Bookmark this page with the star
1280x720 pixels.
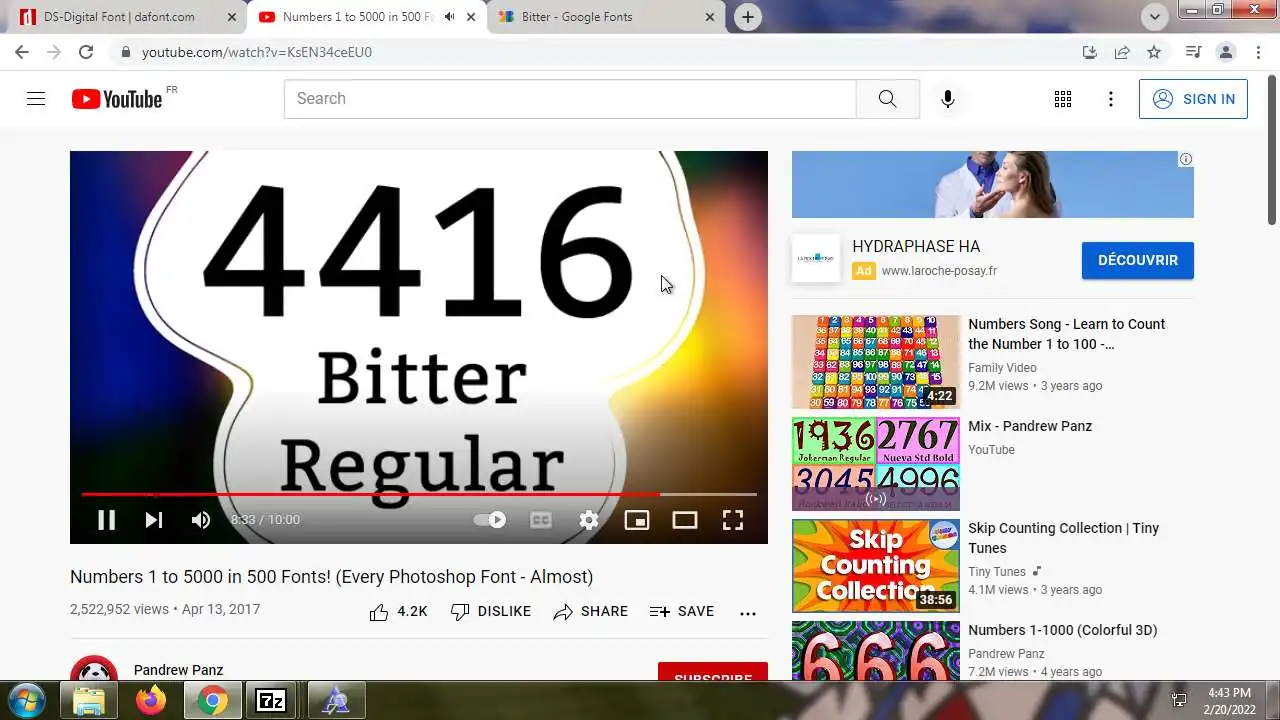click(x=1154, y=52)
